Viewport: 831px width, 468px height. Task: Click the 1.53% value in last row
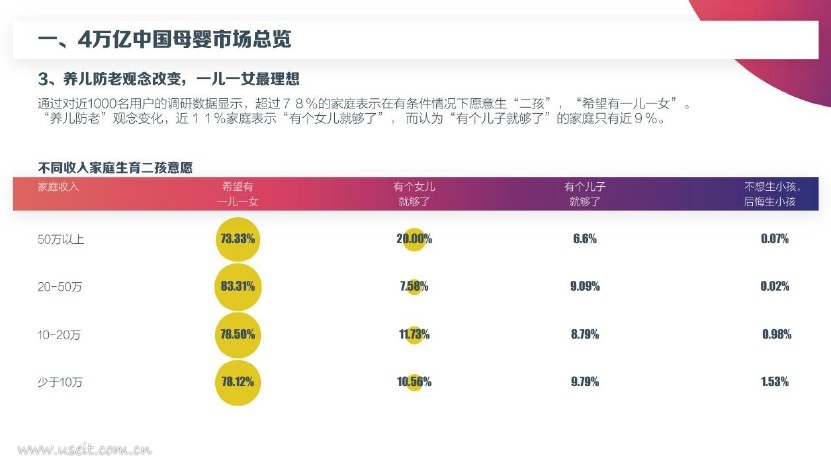click(x=774, y=382)
